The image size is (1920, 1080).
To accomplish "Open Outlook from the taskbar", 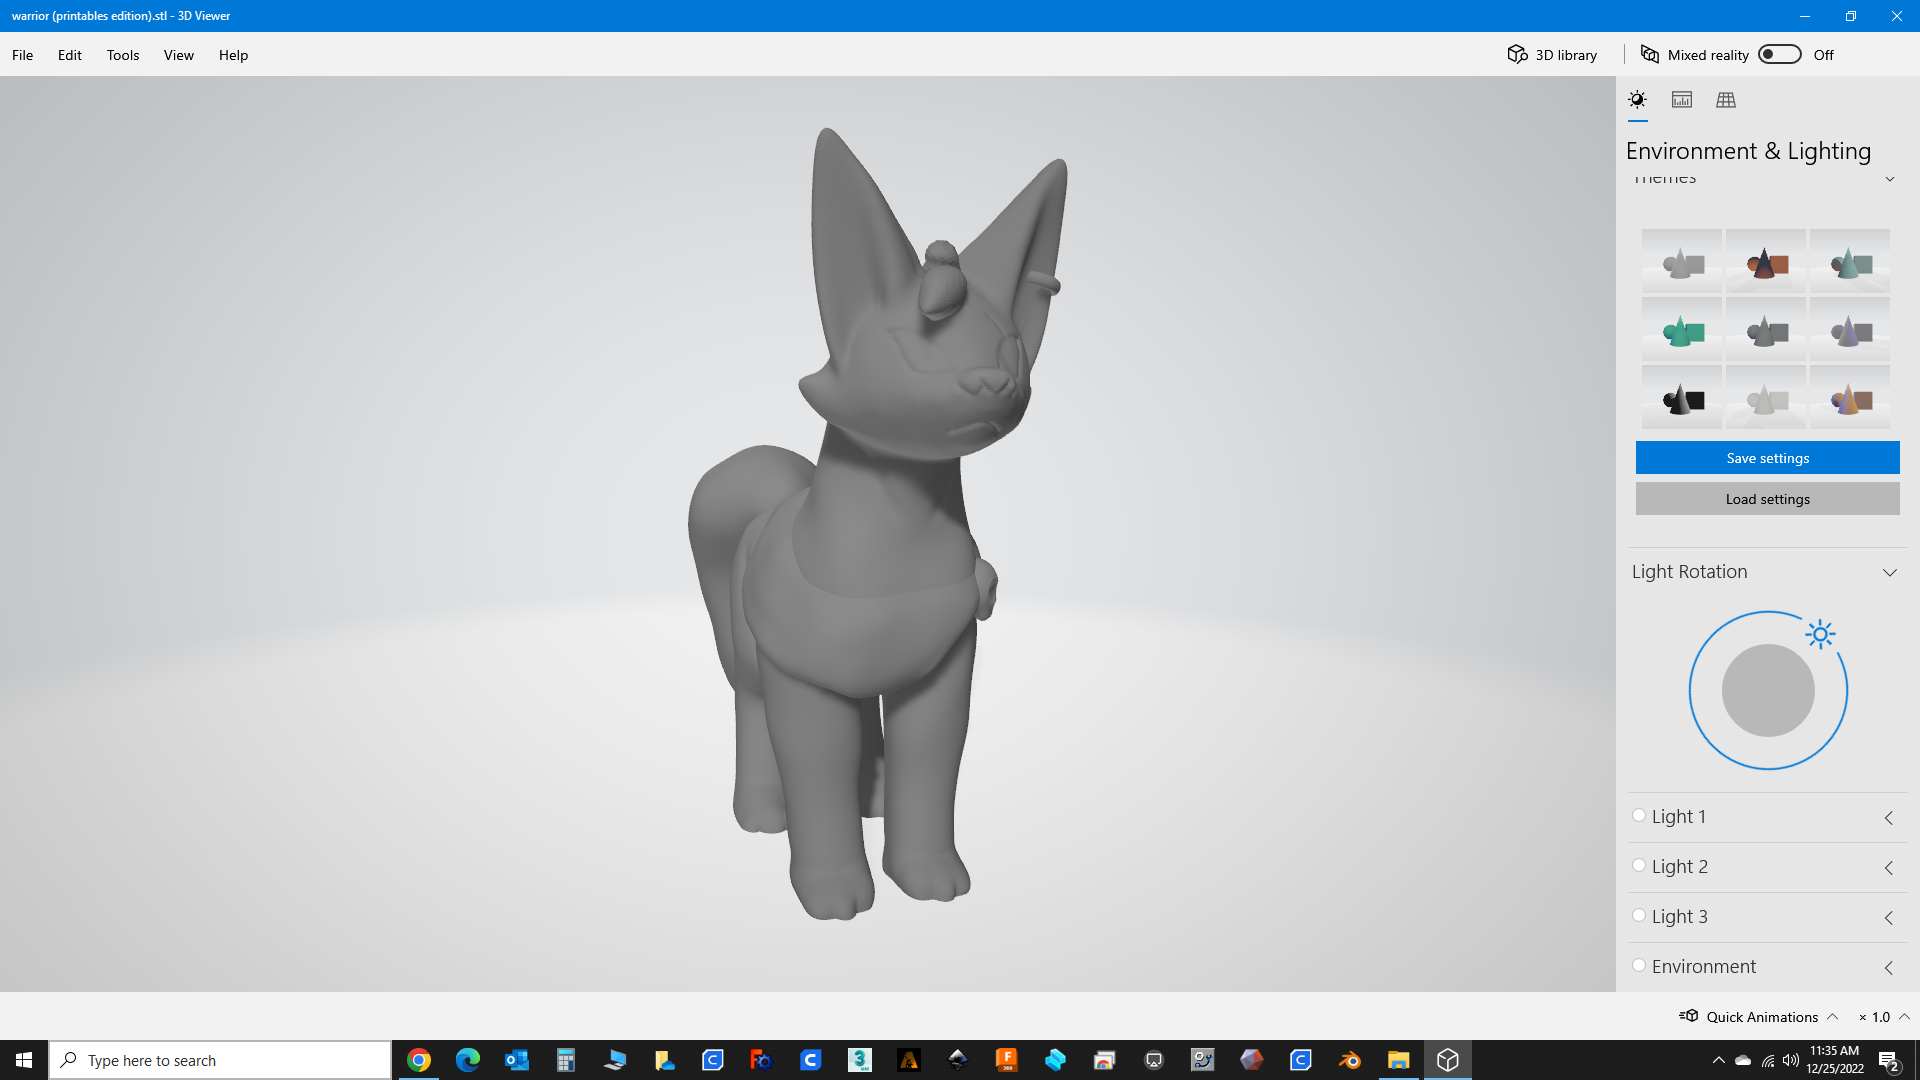I will pyautogui.click(x=517, y=1060).
